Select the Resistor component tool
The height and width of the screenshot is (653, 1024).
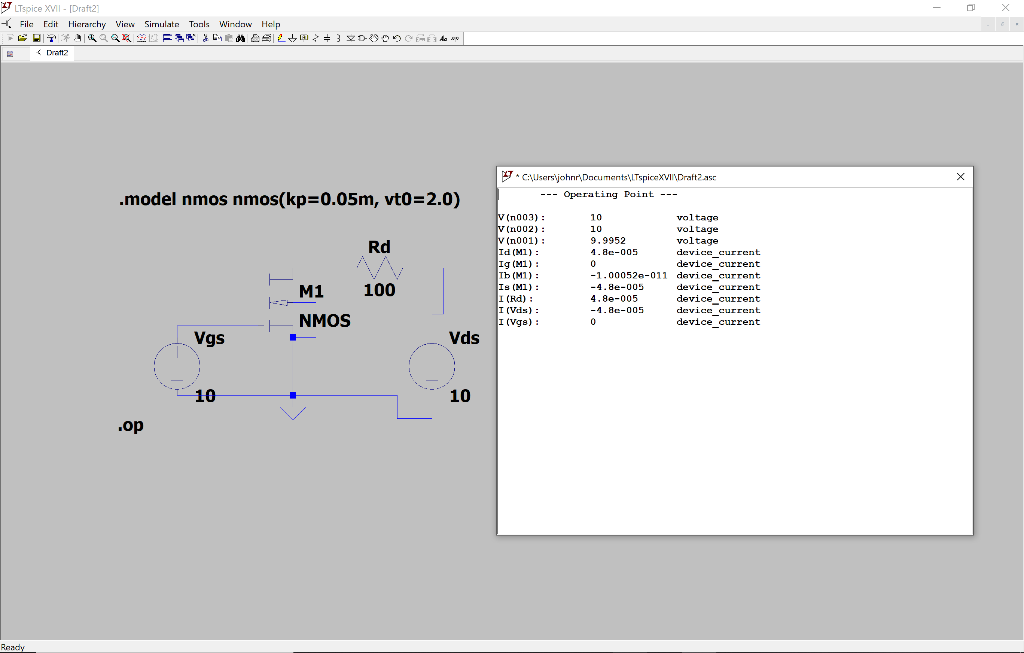click(316, 39)
